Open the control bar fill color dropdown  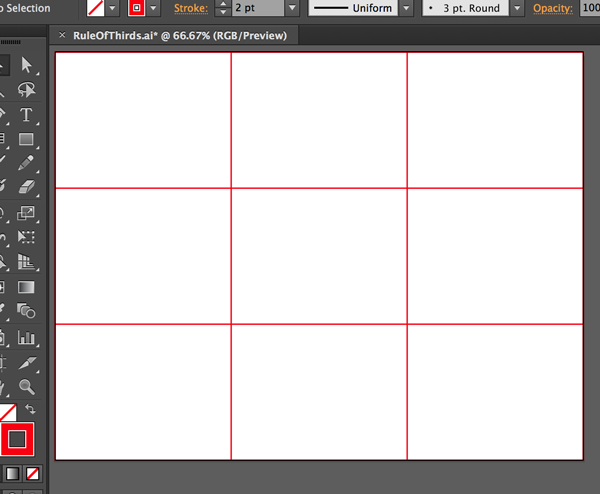point(112,8)
